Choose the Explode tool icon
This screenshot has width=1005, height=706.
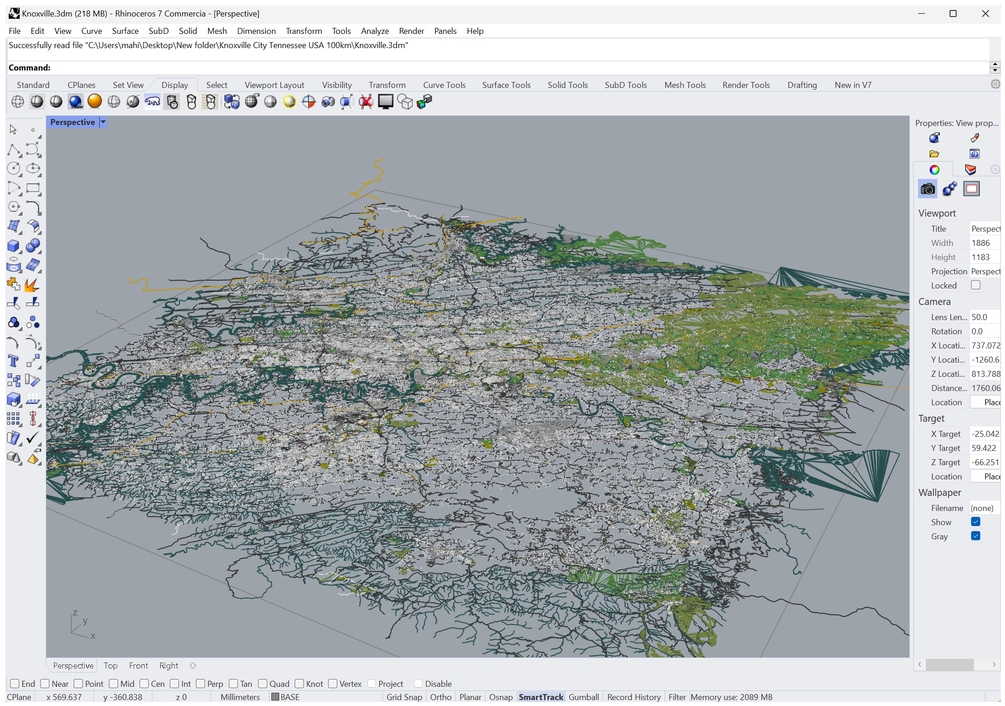pos(33,284)
